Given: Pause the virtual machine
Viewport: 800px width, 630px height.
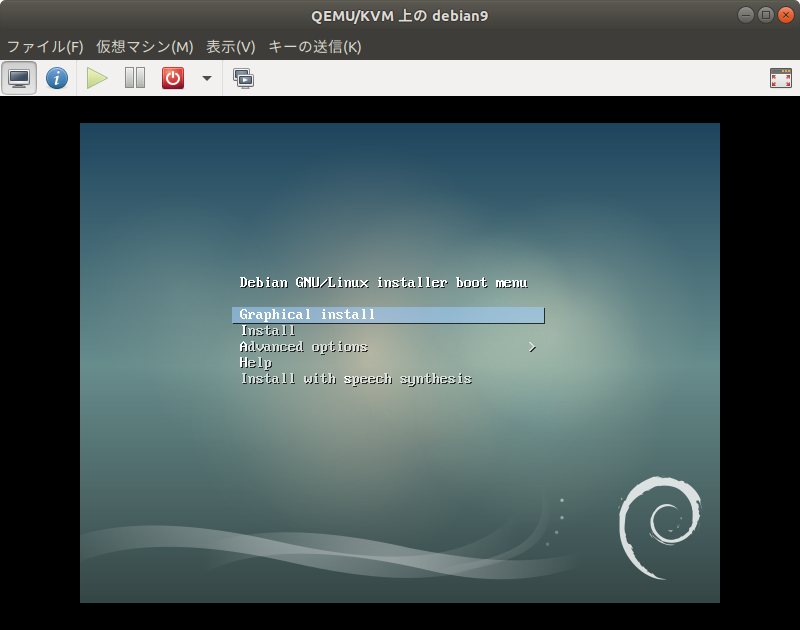Looking at the screenshot, I should 135,78.
